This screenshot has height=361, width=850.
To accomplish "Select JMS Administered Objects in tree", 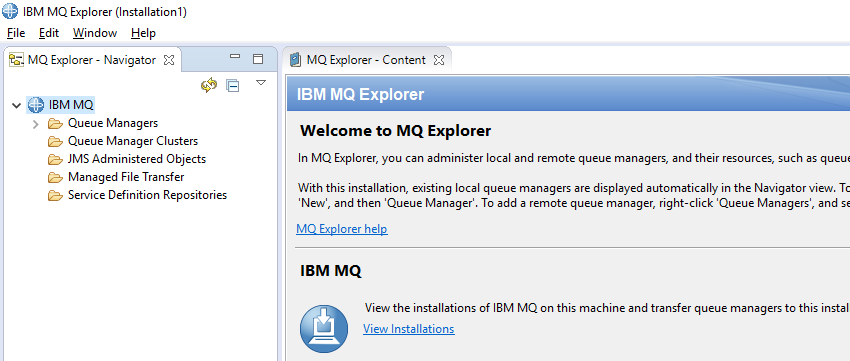I will [x=137, y=159].
